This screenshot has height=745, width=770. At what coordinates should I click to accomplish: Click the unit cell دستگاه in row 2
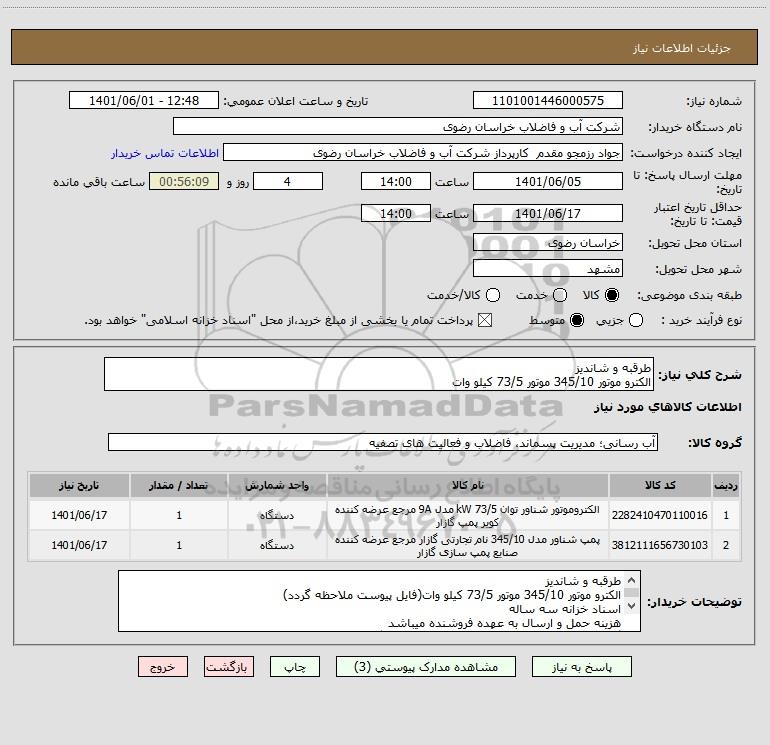coord(277,545)
